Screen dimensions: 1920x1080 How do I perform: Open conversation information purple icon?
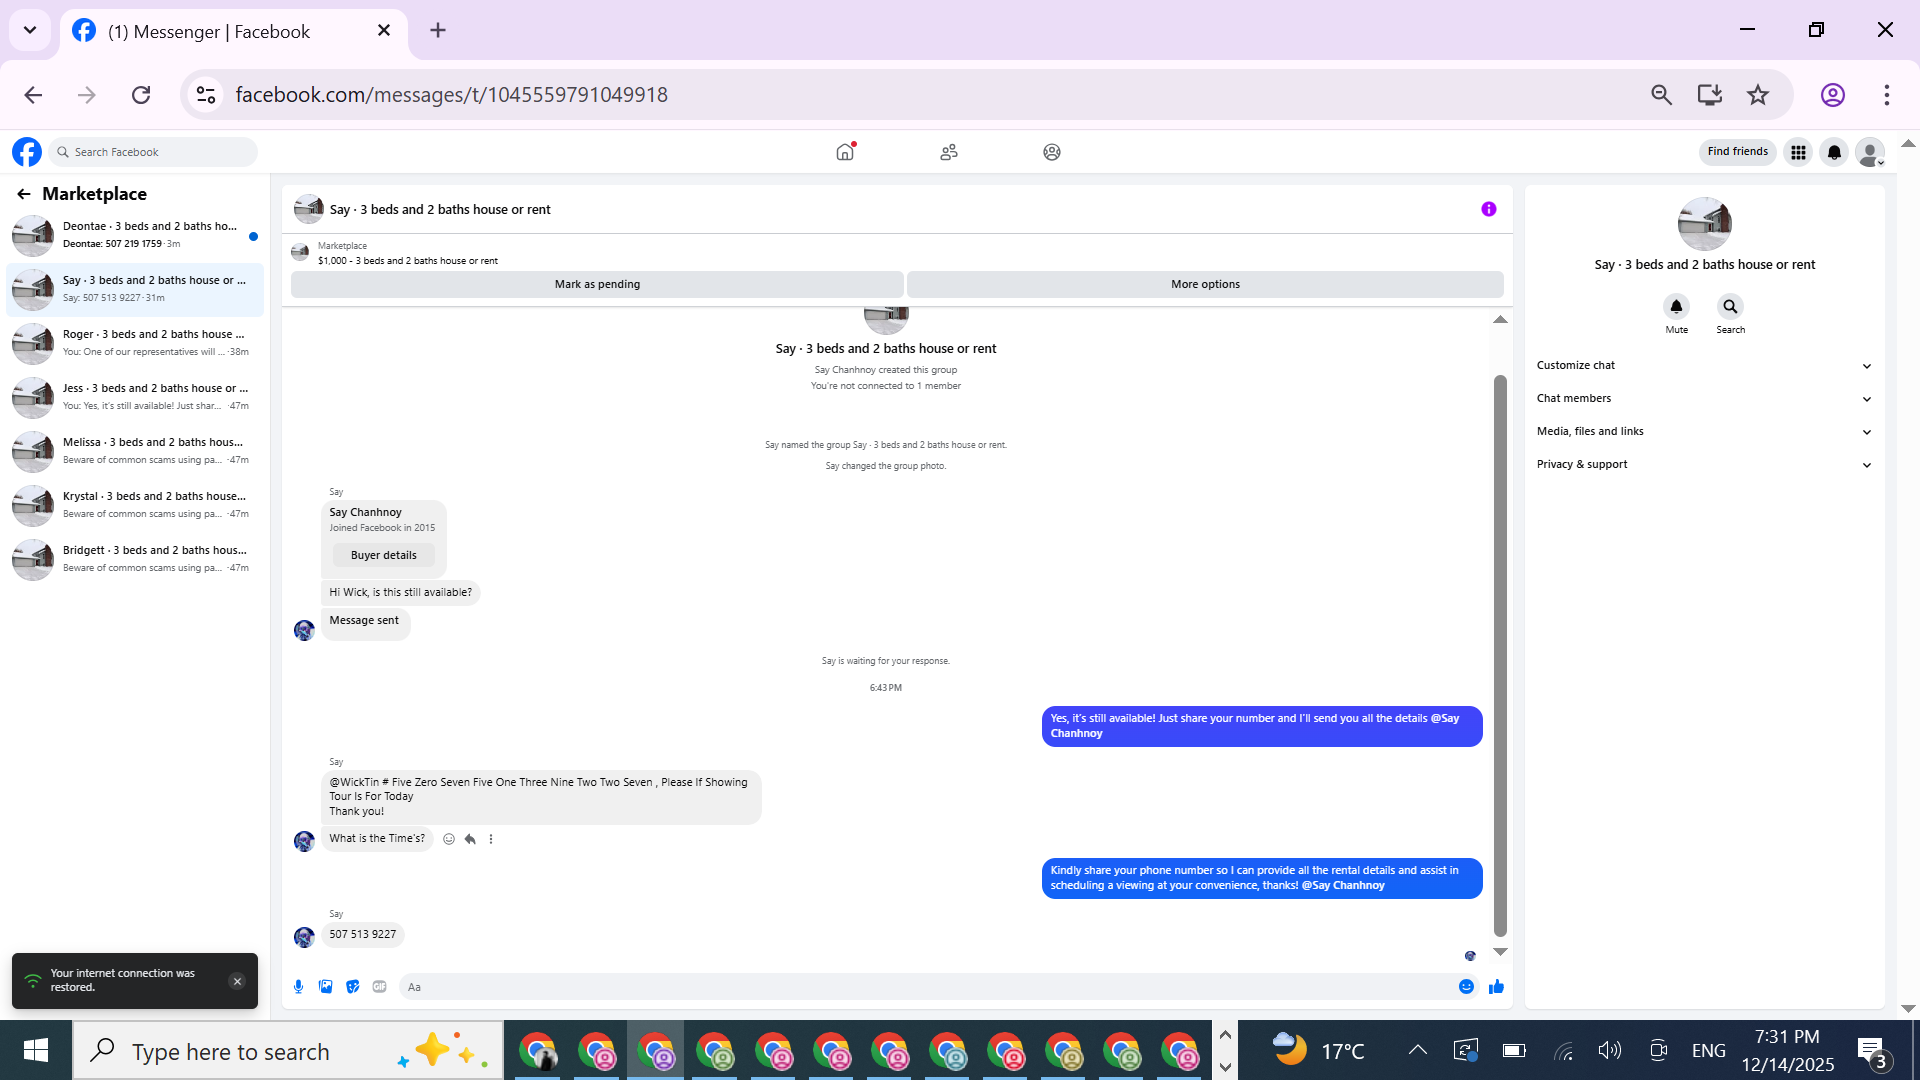[x=1488, y=209]
